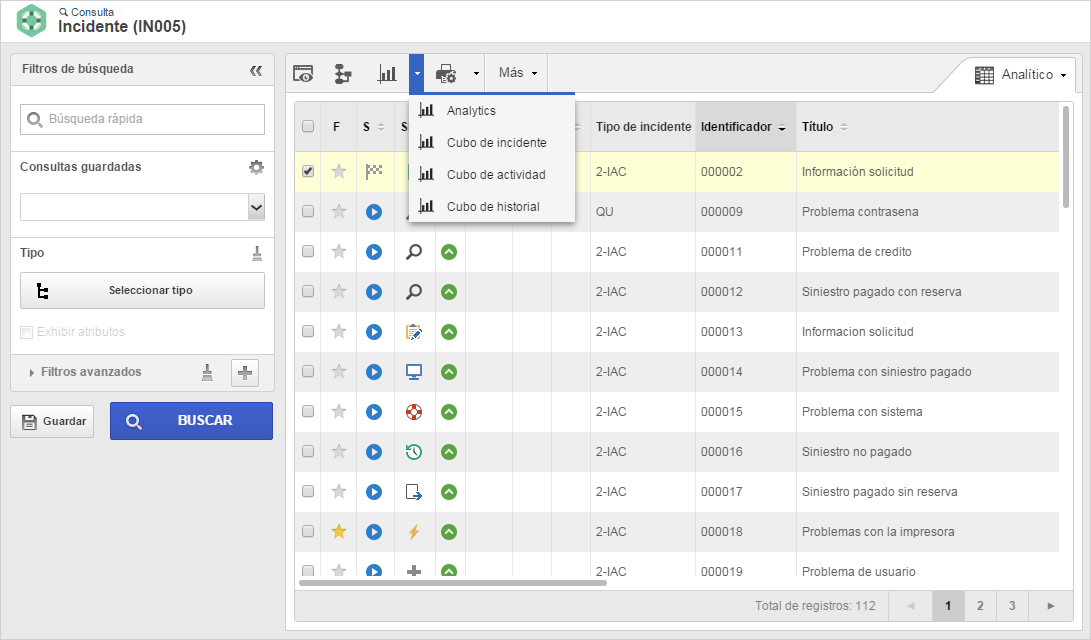Click green up arrow in row 000016
The image size is (1091, 640).
pos(449,451)
